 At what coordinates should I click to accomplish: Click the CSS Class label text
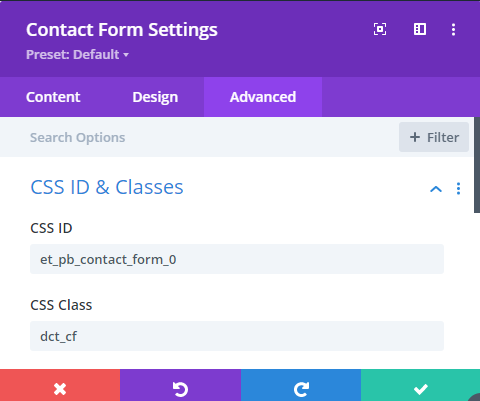(x=61, y=305)
